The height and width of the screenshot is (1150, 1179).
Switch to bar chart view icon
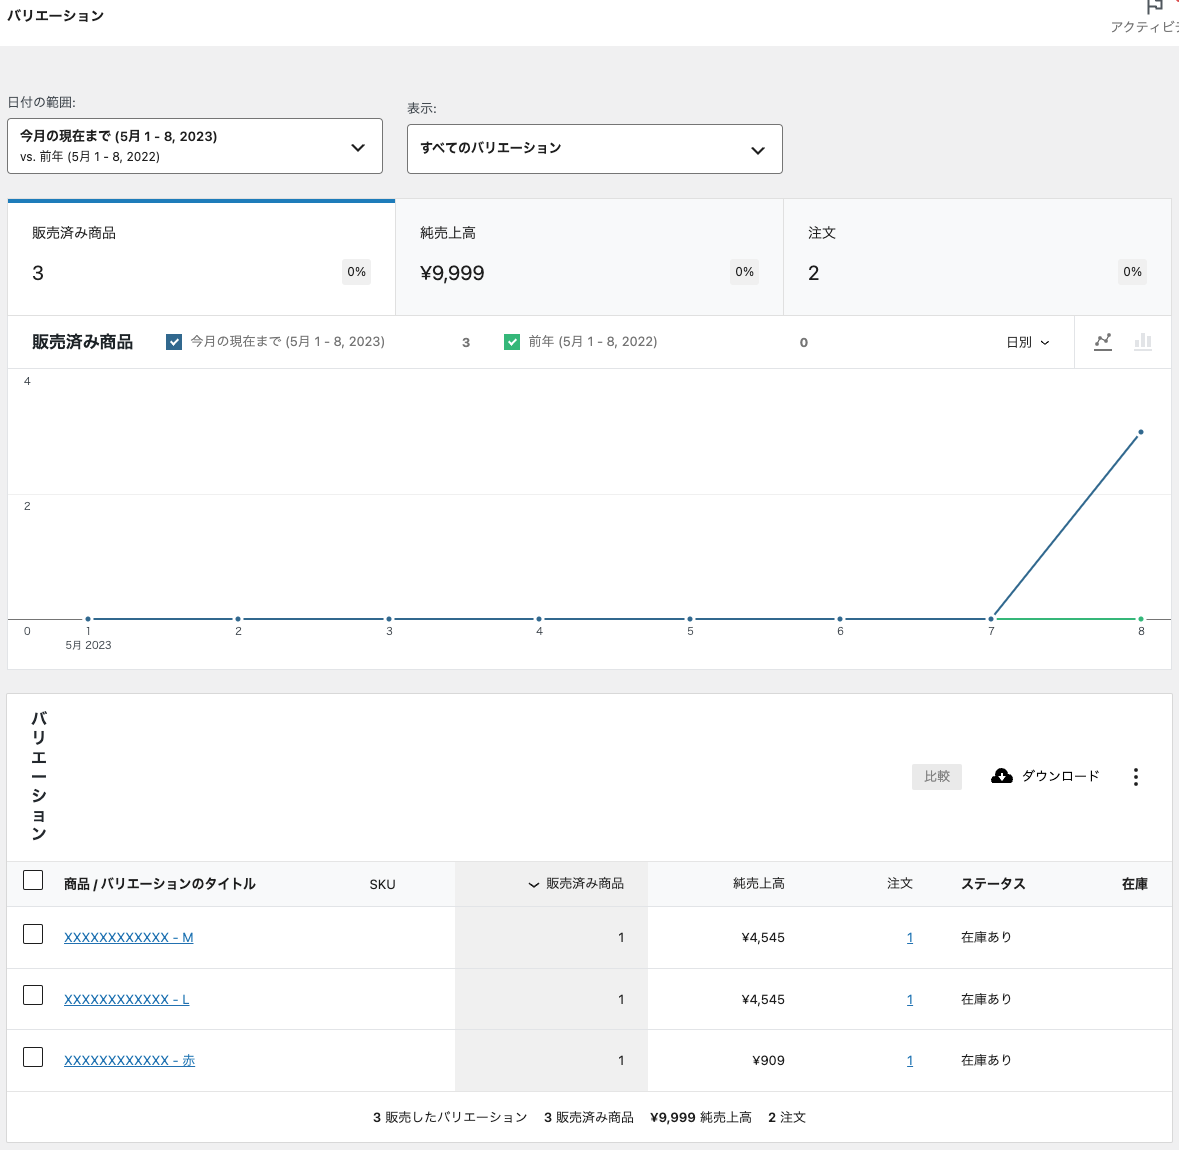[x=1143, y=342]
